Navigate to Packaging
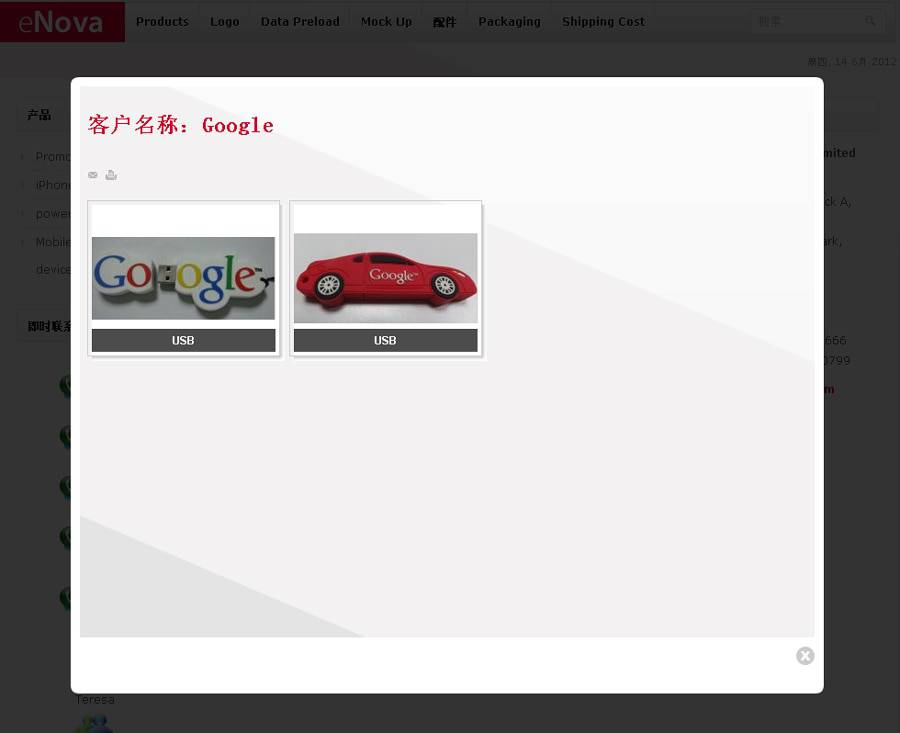Screen dimensions: 900x733 tap(509, 21)
